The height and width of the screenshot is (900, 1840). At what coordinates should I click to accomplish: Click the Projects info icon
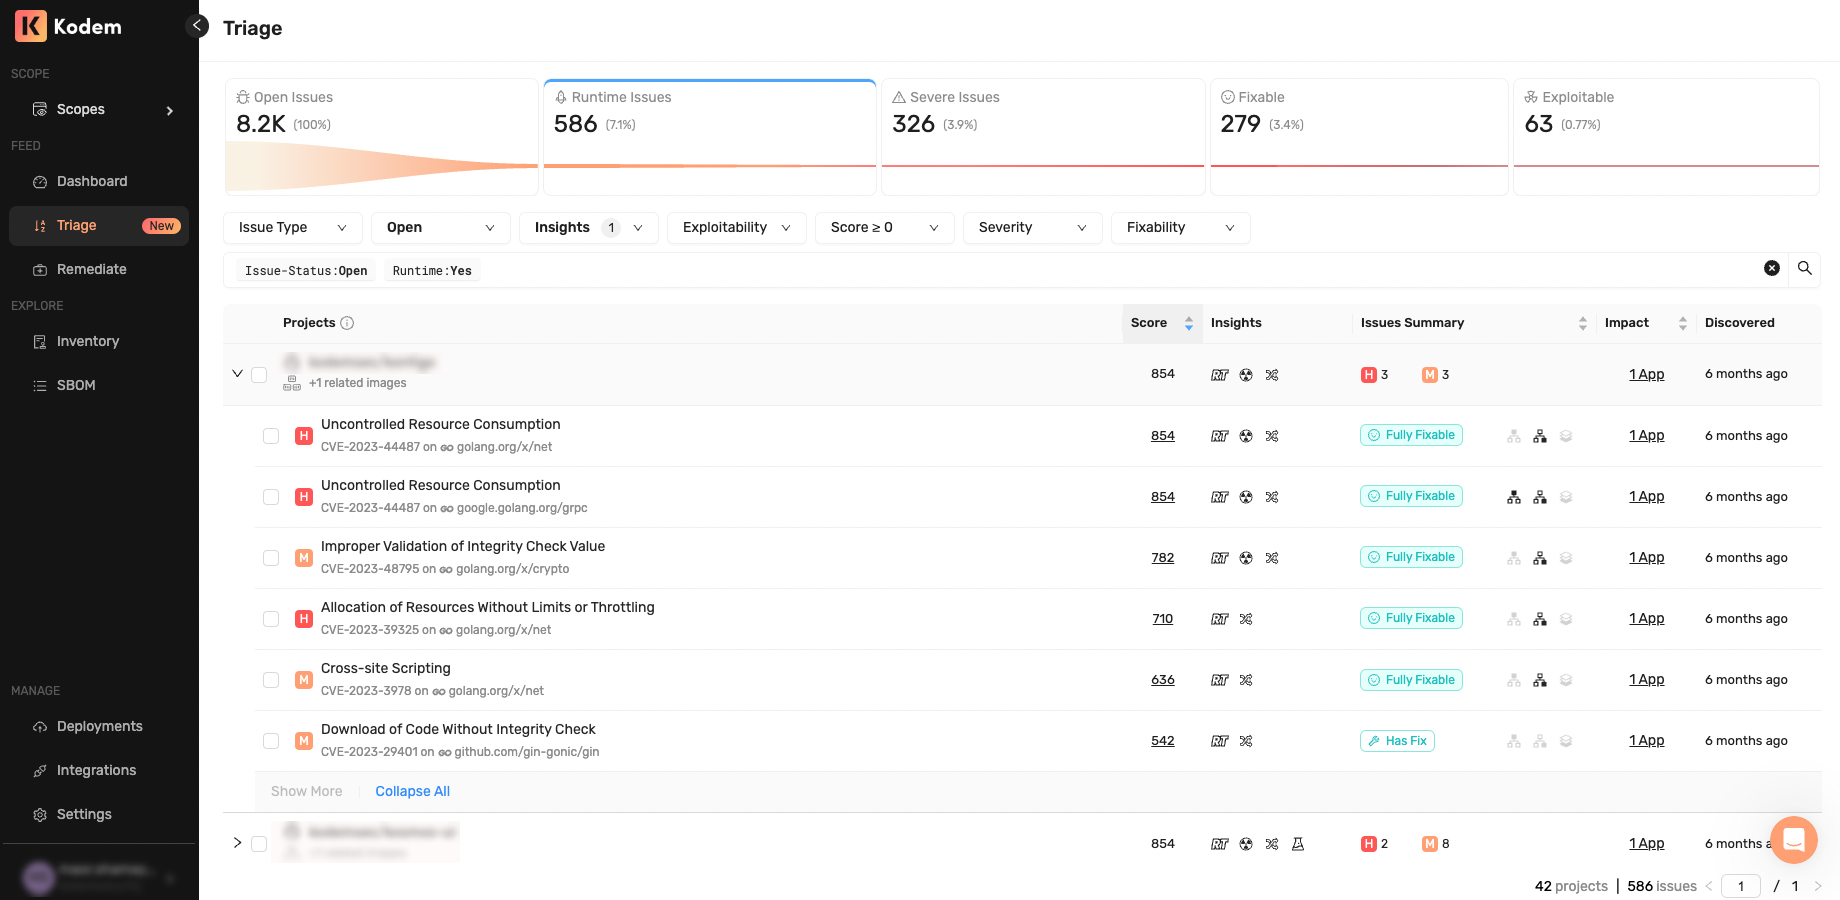coord(347,323)
